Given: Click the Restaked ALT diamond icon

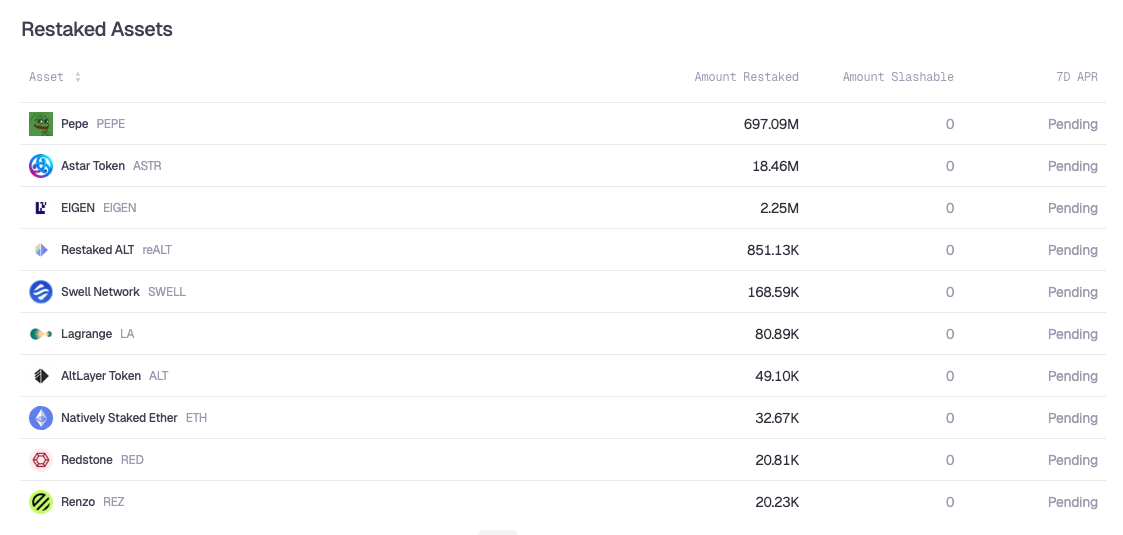Looking at the screenshot, I should (x=41, y=250).
